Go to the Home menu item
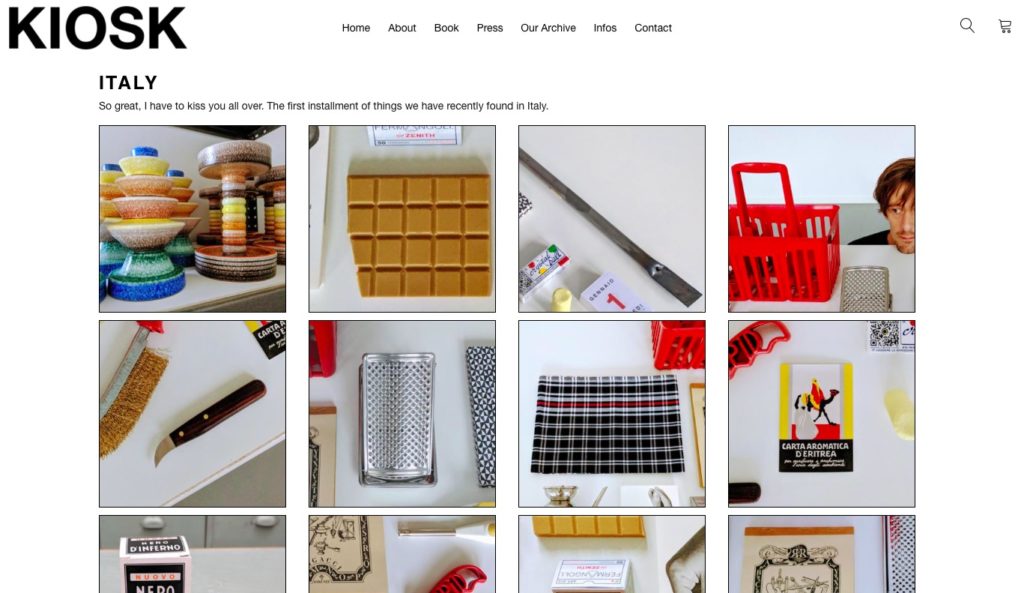The height and width of the screenshot is (593, 1024). tap(356, 28)
